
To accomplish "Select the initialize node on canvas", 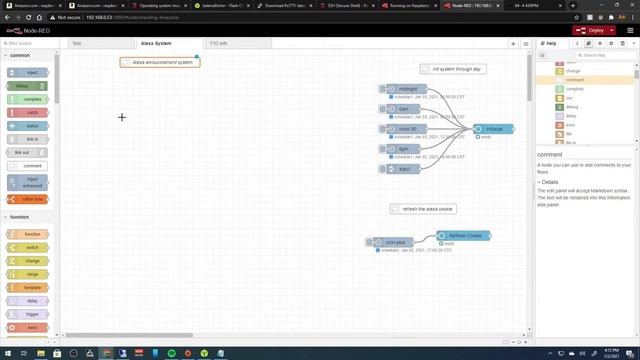I will (493, 129).
